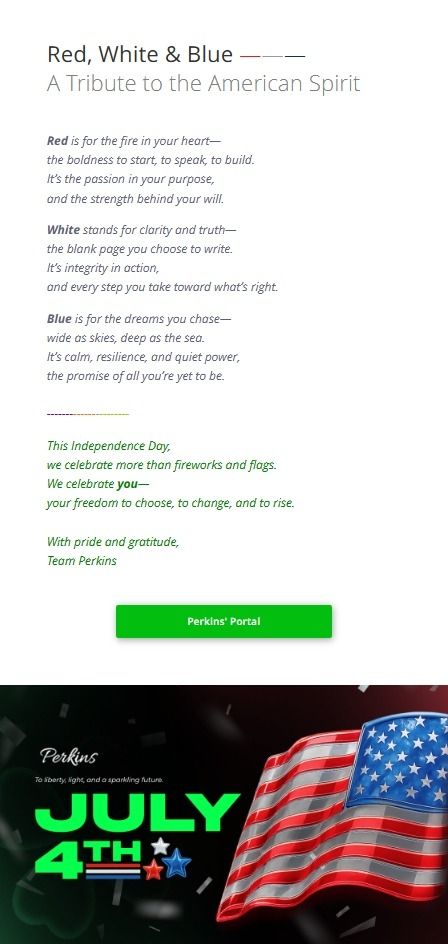Click the dashed gradient divider line
The width and height of the screenshot is (448, 944).
(88, 414)
